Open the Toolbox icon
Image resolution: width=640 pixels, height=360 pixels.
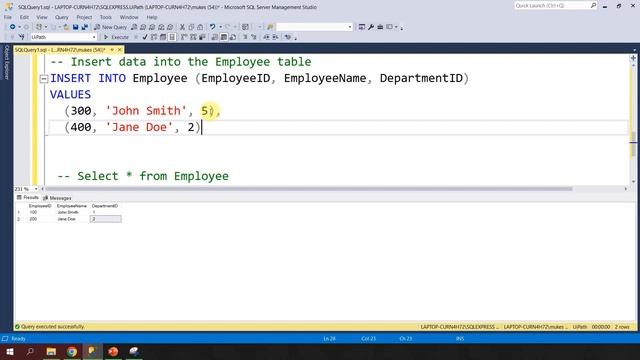380,27
